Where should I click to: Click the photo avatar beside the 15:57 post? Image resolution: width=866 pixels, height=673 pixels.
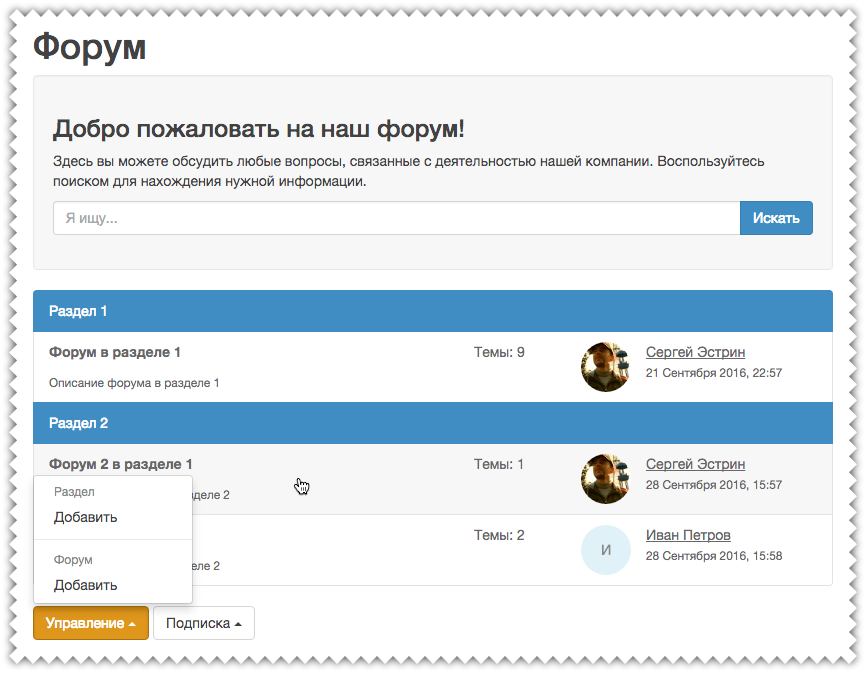(x=605, y=478)
